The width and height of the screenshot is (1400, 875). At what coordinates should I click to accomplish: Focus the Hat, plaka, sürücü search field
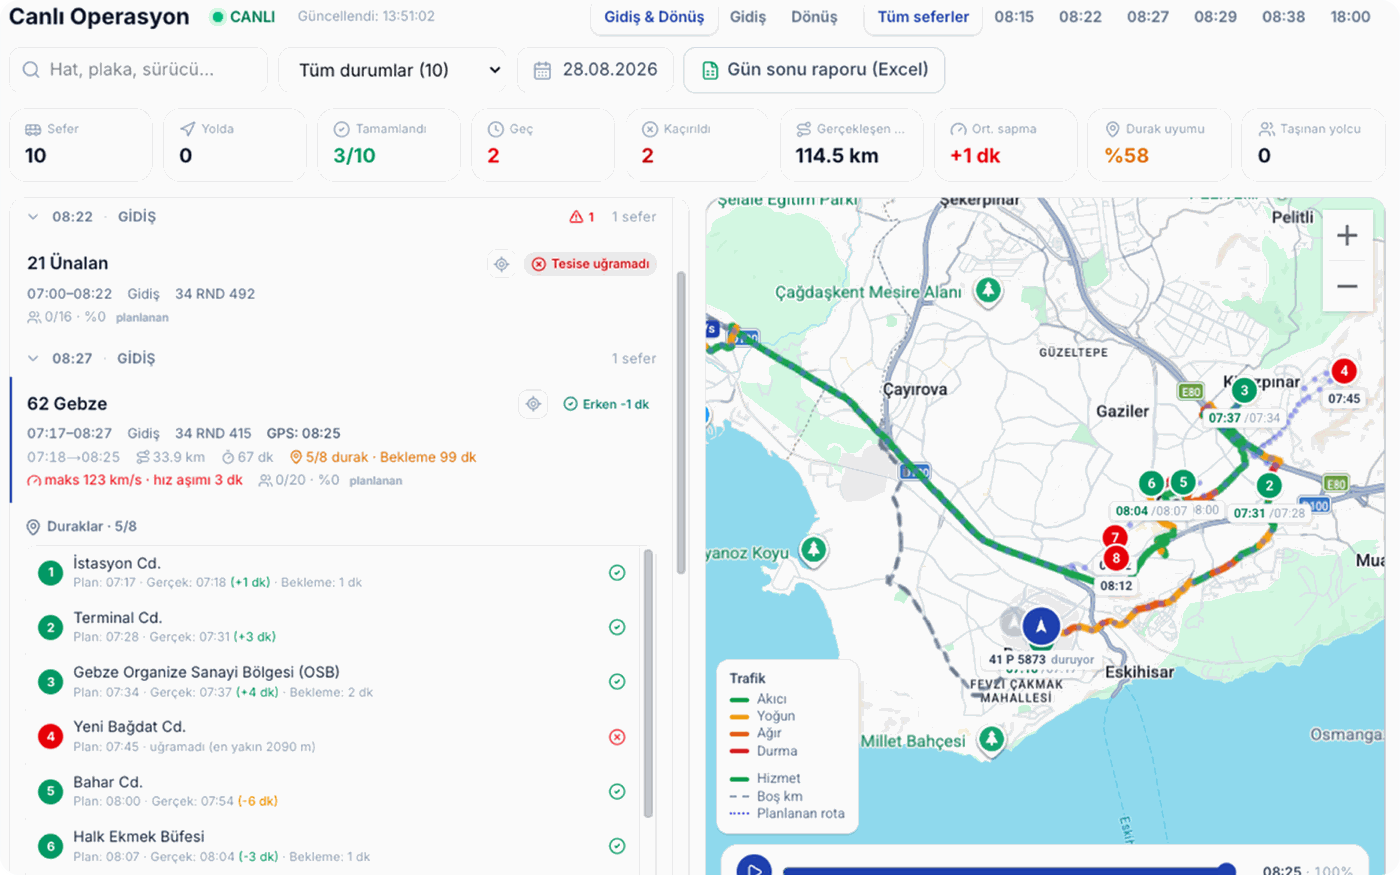[x=139, y=70]
